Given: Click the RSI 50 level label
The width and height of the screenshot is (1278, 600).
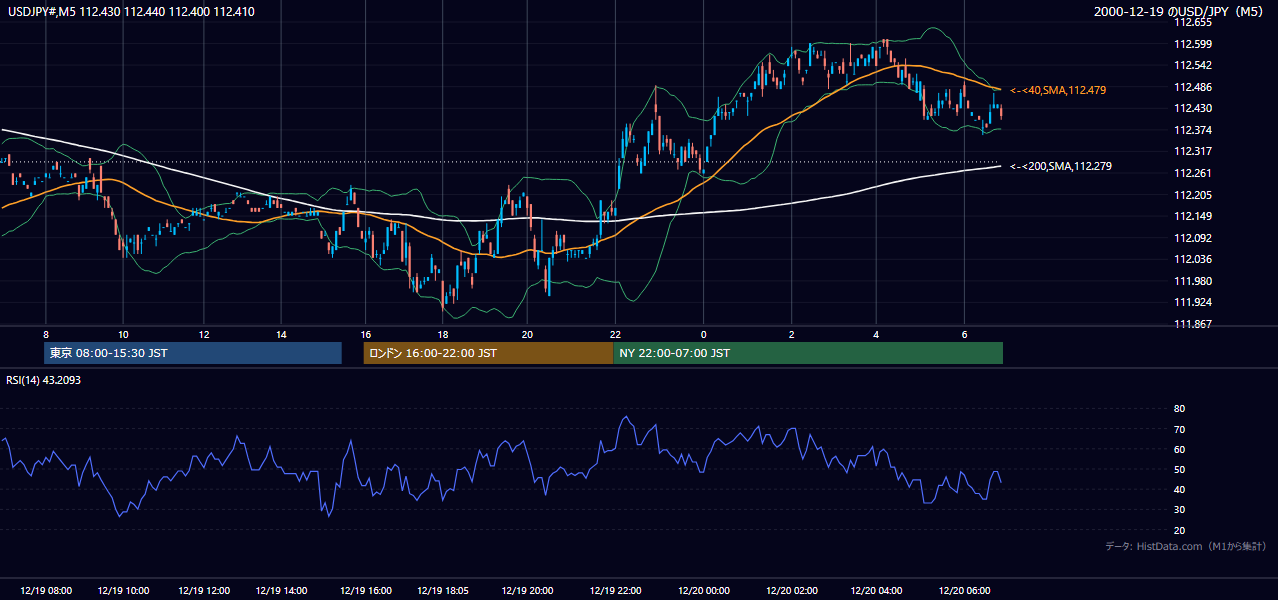Looking at the screenshot, I should [1179, 469].
